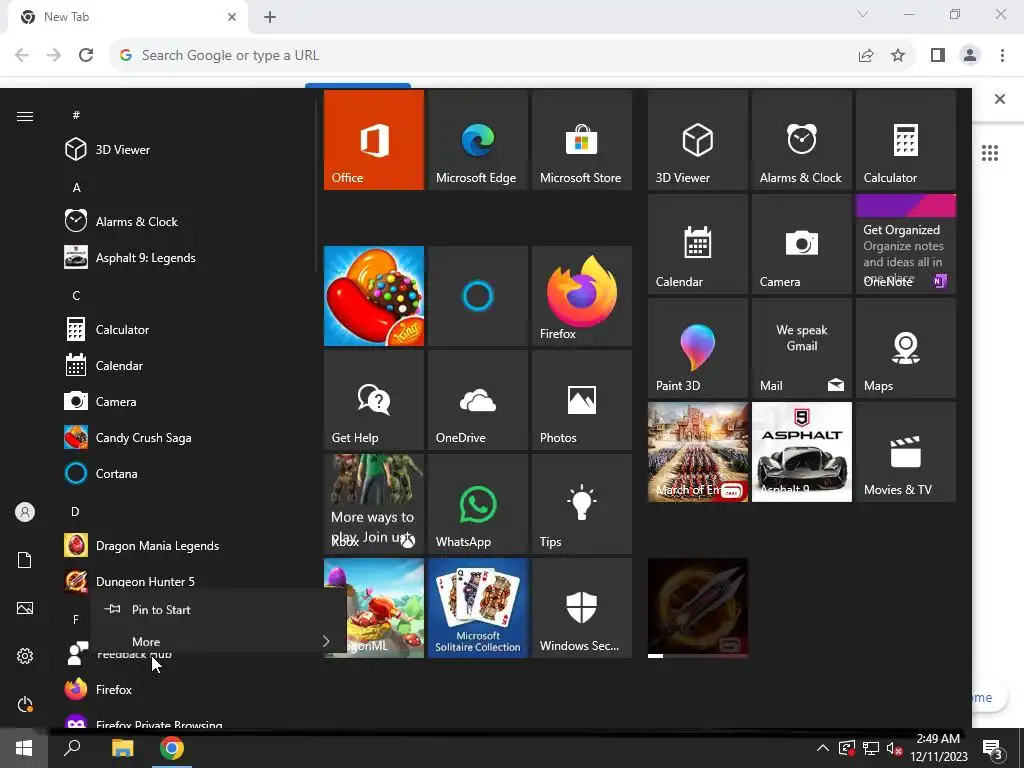This screenshot has width=1024, height=768.
Task: Open the March of Empires tile
Action: coord(697,452)
